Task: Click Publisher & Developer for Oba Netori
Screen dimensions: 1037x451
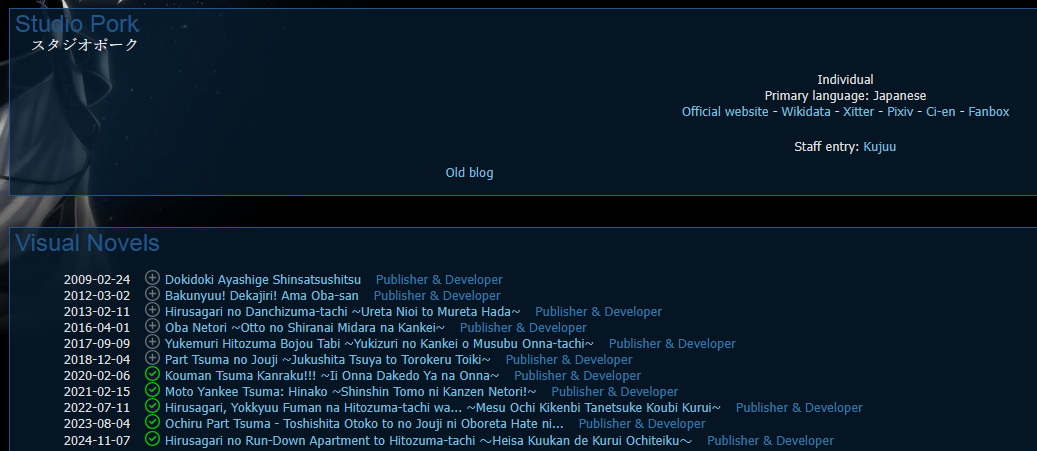Action: 523,327
